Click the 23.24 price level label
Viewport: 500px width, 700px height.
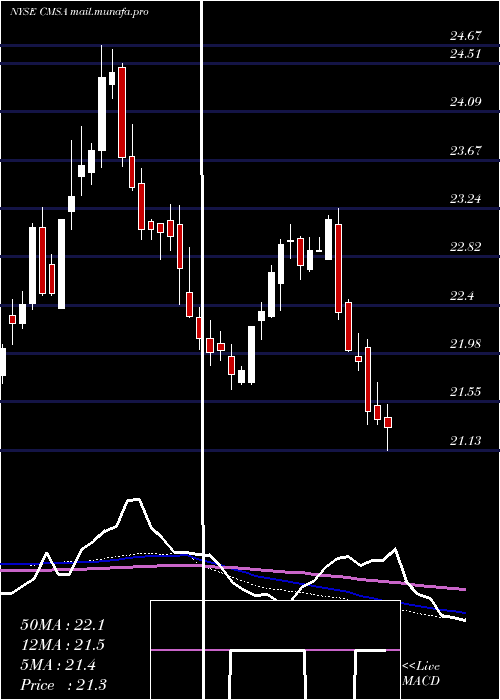pyautogui.click(x=466, y=198)
